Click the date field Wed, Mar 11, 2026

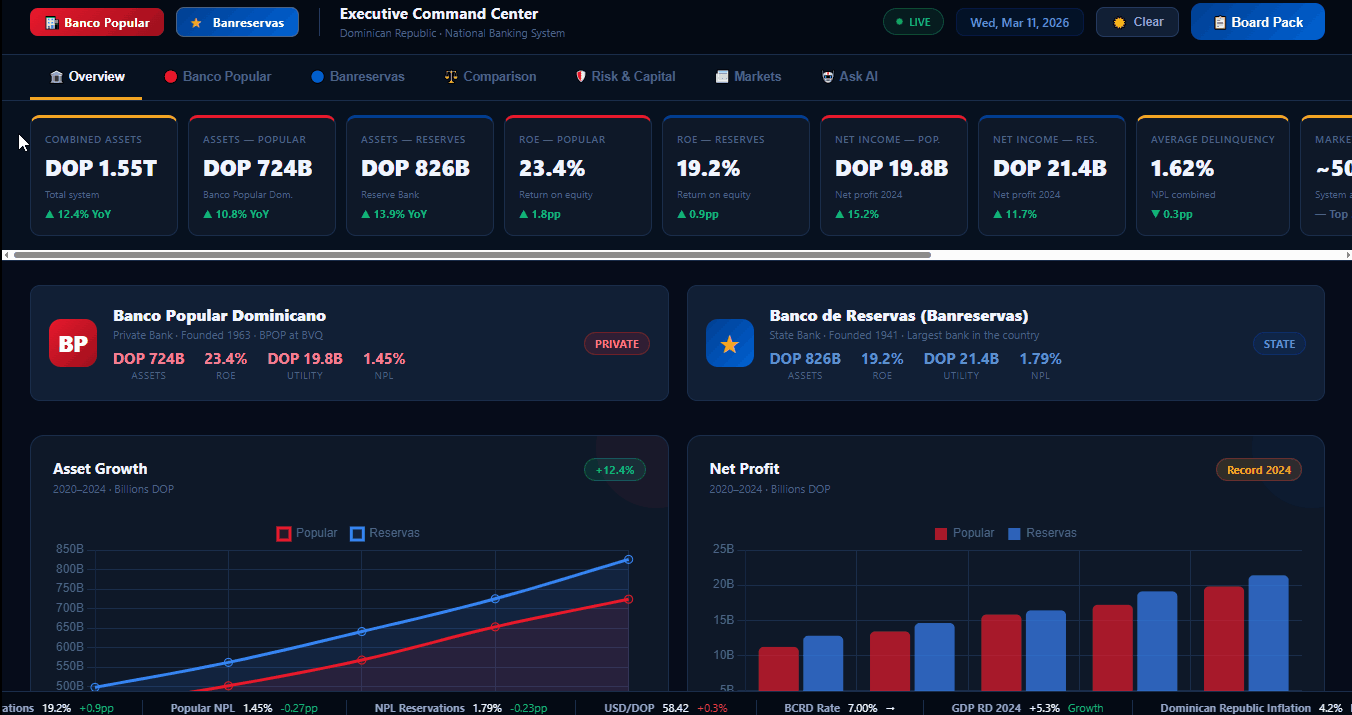[x=1019, y=22]
